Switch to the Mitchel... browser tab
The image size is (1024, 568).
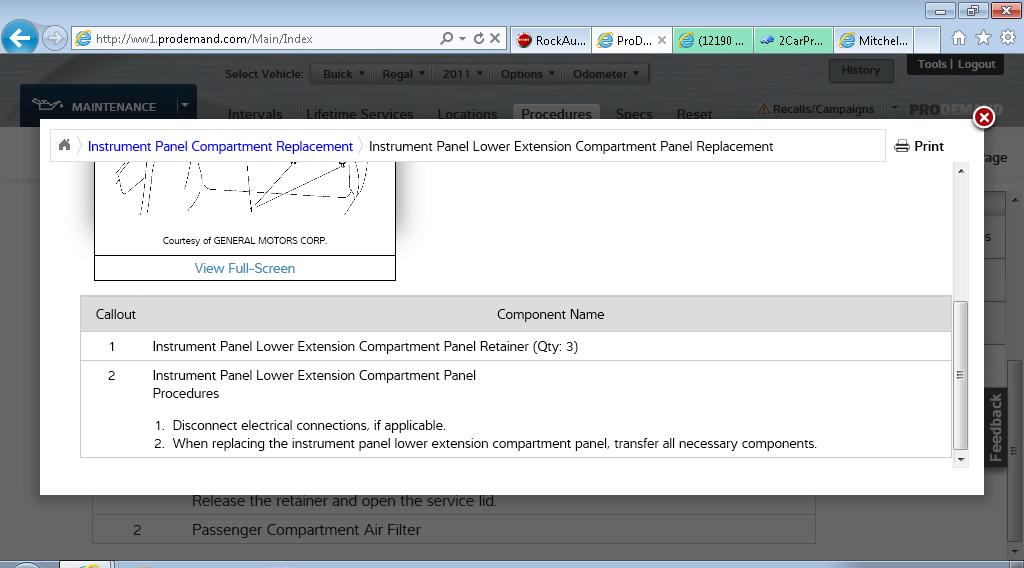[873, 40]
